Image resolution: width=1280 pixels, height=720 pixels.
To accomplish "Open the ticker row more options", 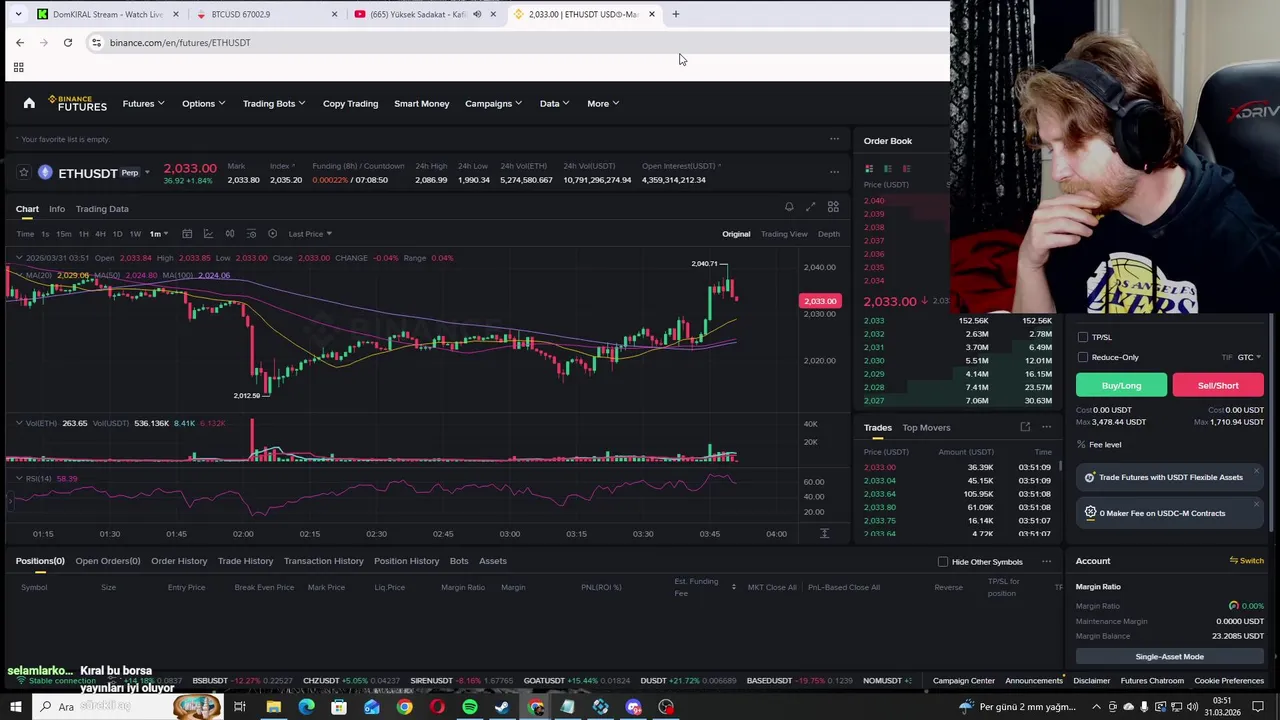I will pyautogui.click(x=834, y=172).
